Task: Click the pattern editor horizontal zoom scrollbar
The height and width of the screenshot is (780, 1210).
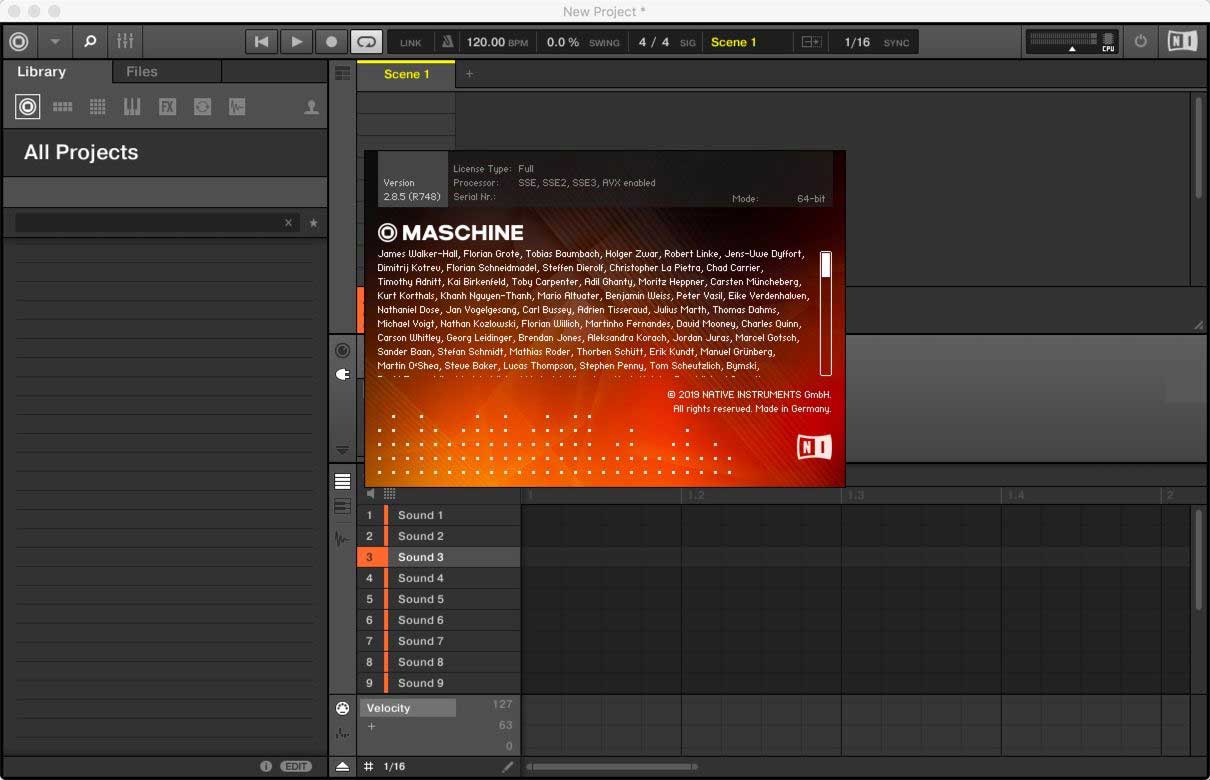Action: tap(612, 767)
